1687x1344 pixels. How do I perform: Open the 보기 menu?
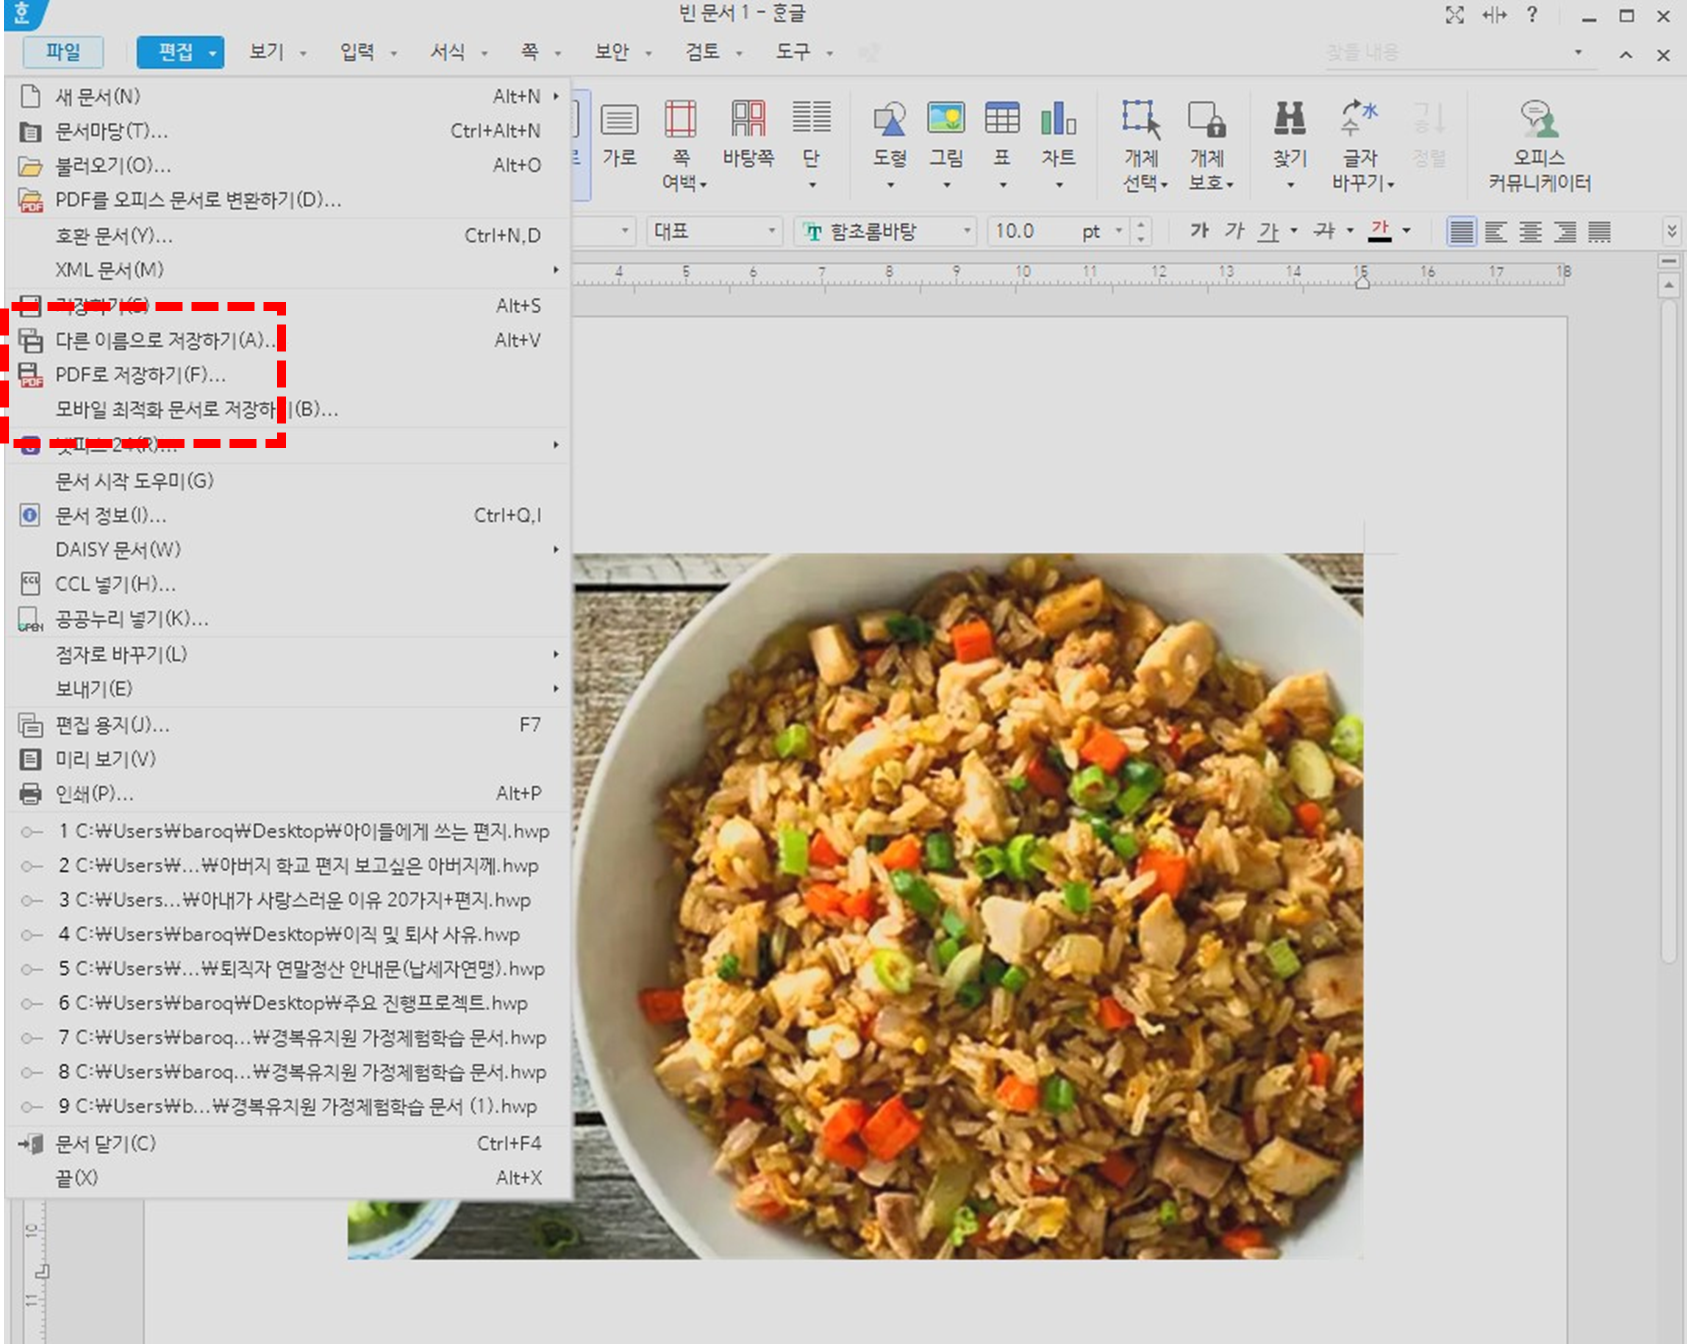[277, 52]
